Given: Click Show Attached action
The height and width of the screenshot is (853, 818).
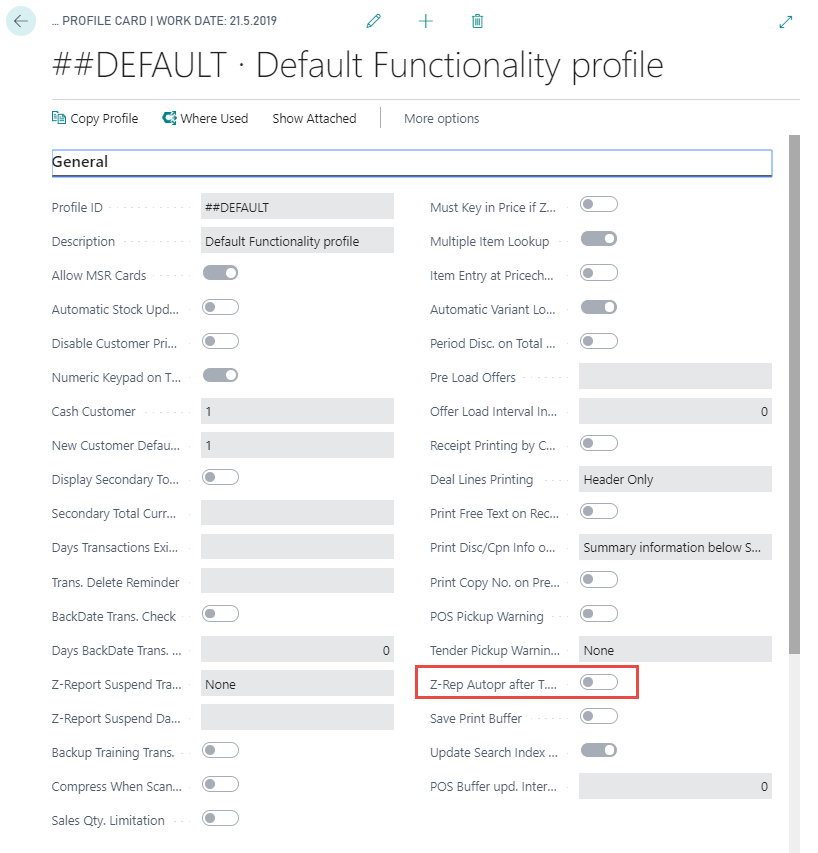Looking at the screenshot, I should (314, 118).
